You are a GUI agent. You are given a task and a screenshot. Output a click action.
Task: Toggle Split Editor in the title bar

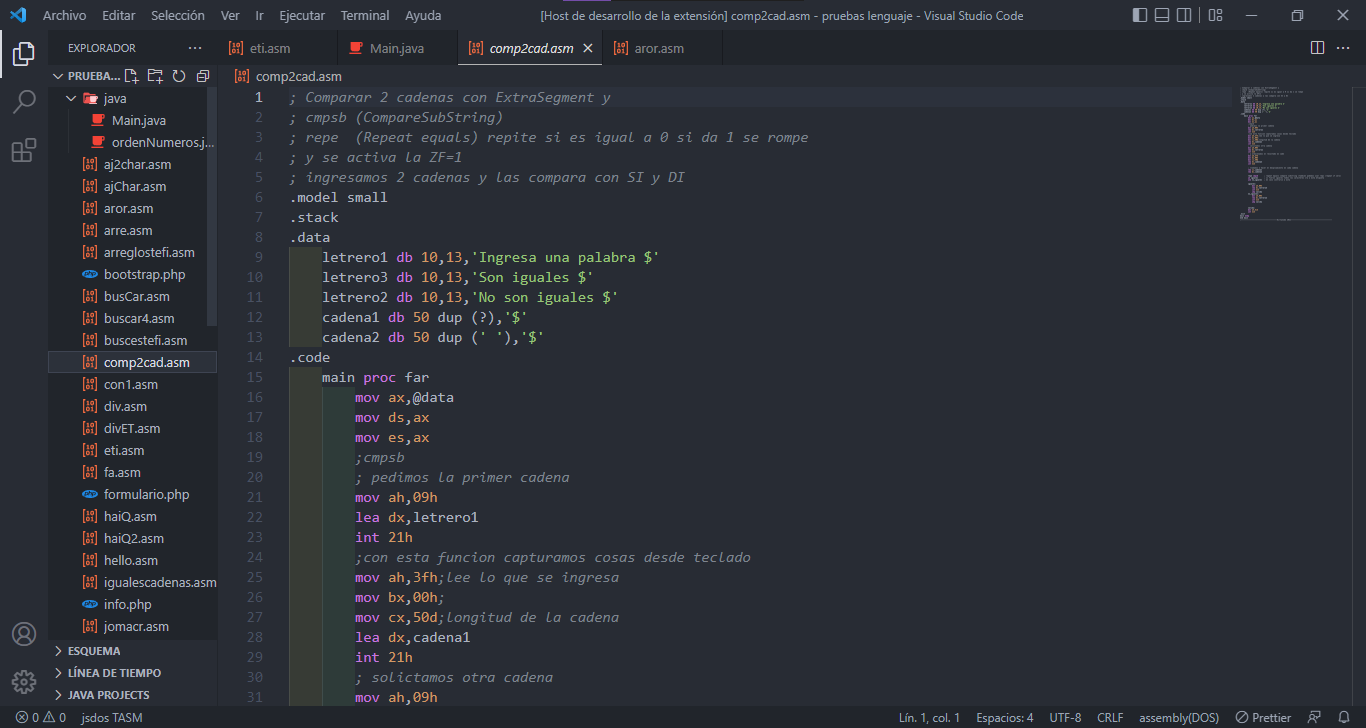point(1317,47)
